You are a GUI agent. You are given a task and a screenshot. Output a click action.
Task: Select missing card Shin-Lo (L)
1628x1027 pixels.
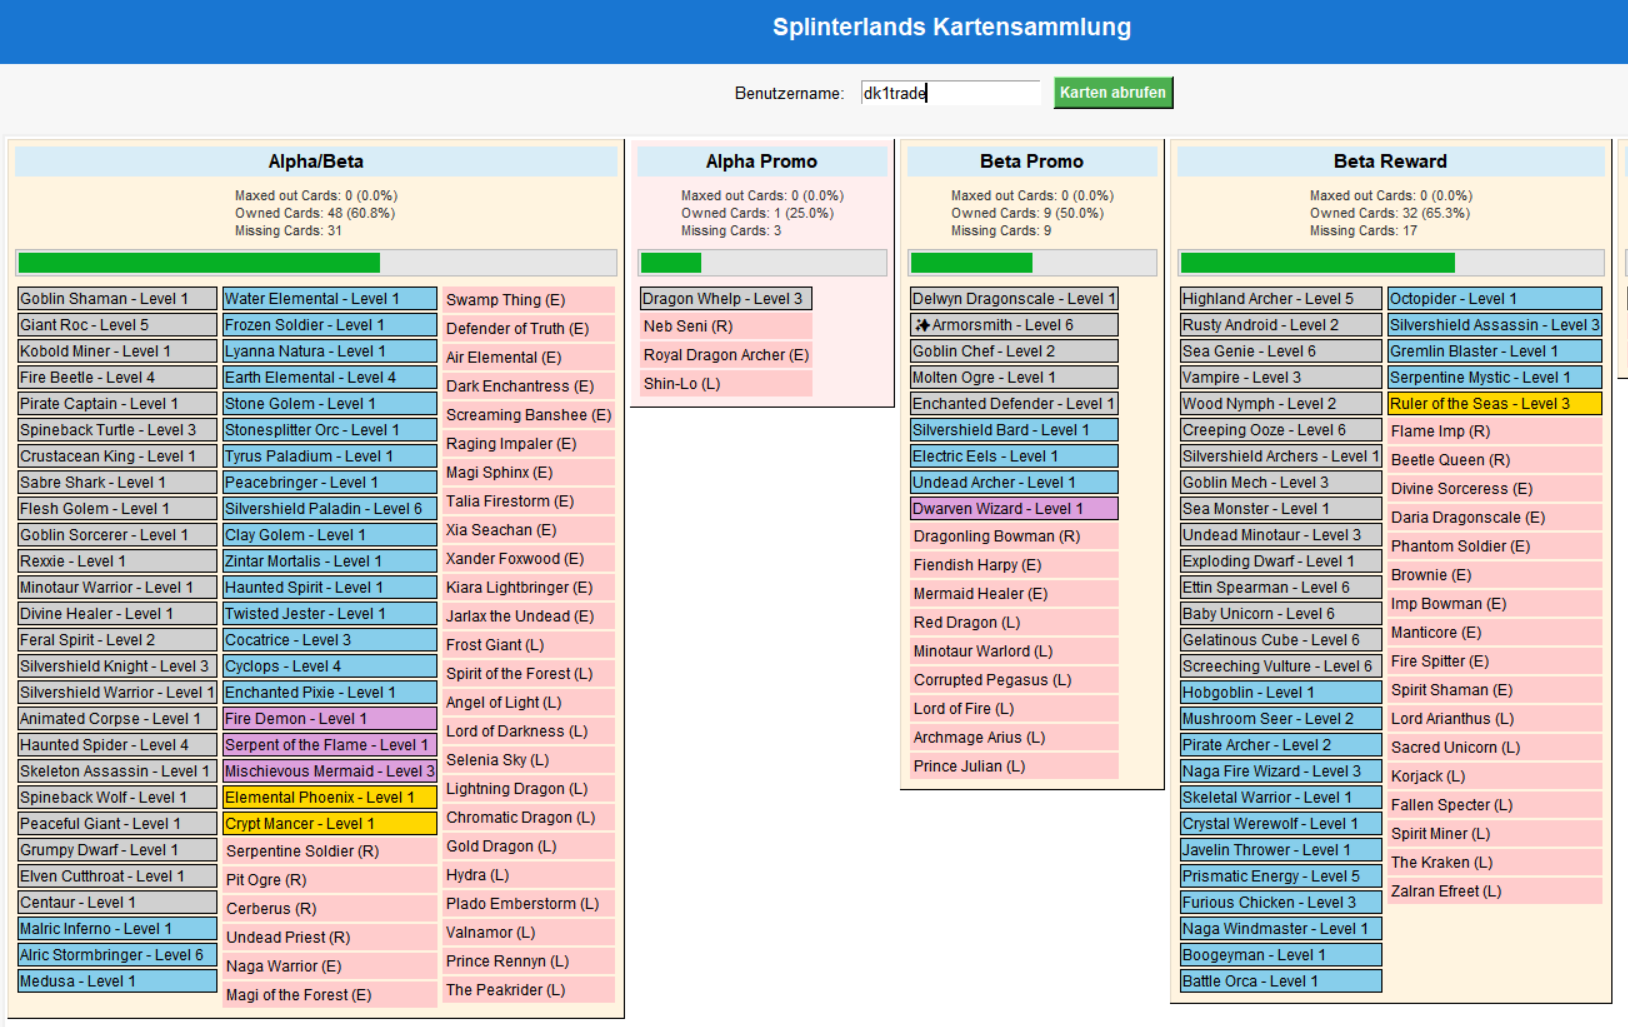pos(726,384)
